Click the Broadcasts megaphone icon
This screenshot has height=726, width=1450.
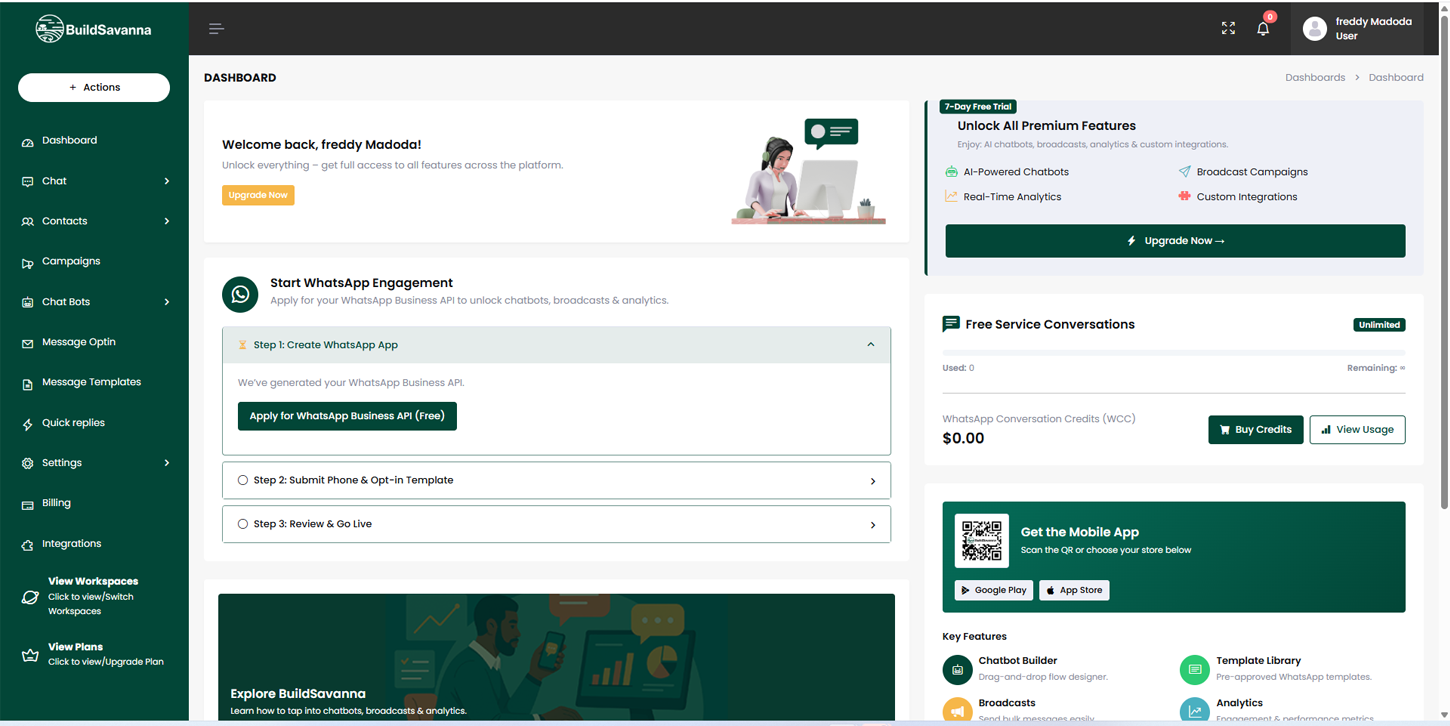957,710
